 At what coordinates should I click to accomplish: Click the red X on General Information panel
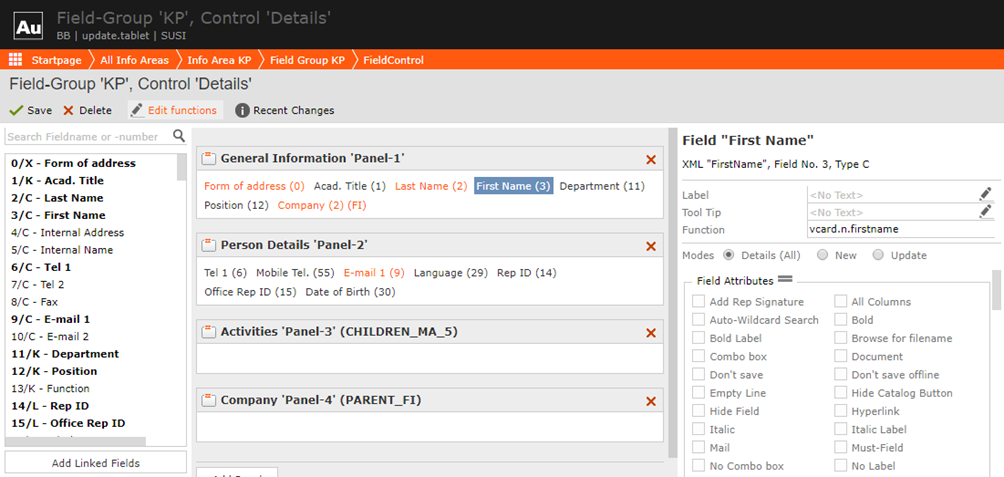click(651, 159)
